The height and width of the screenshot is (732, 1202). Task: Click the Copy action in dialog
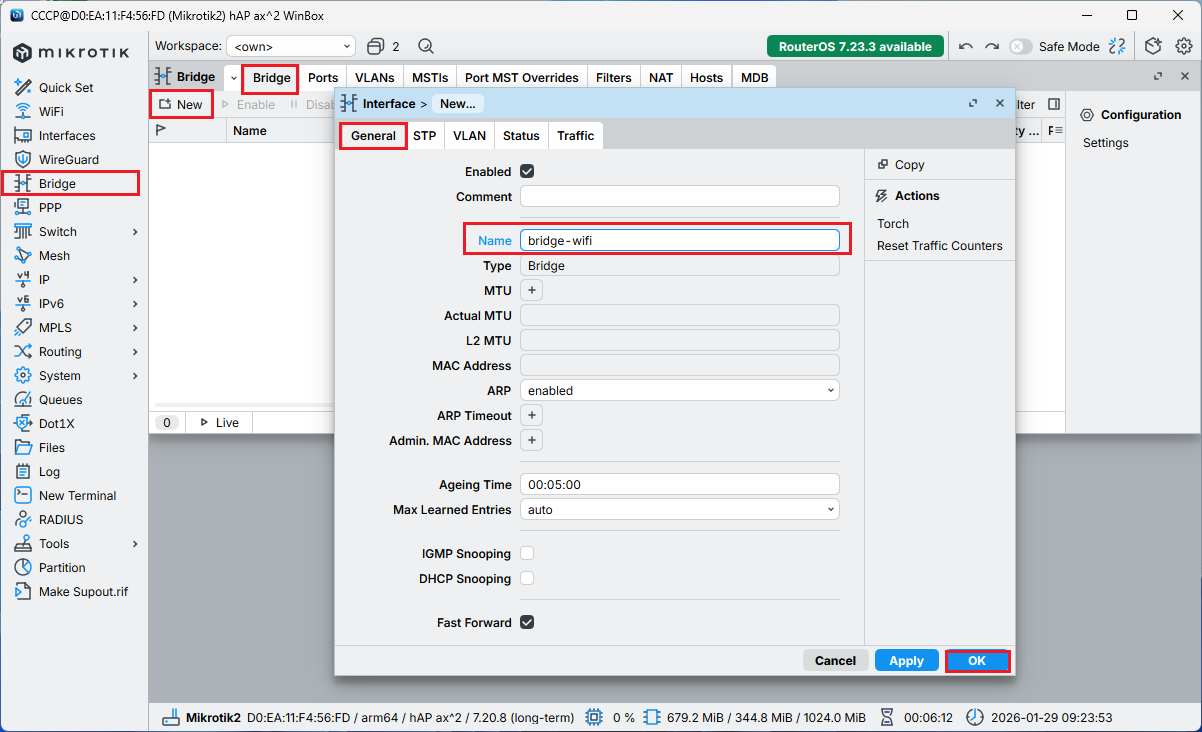[x=900, y=165]
